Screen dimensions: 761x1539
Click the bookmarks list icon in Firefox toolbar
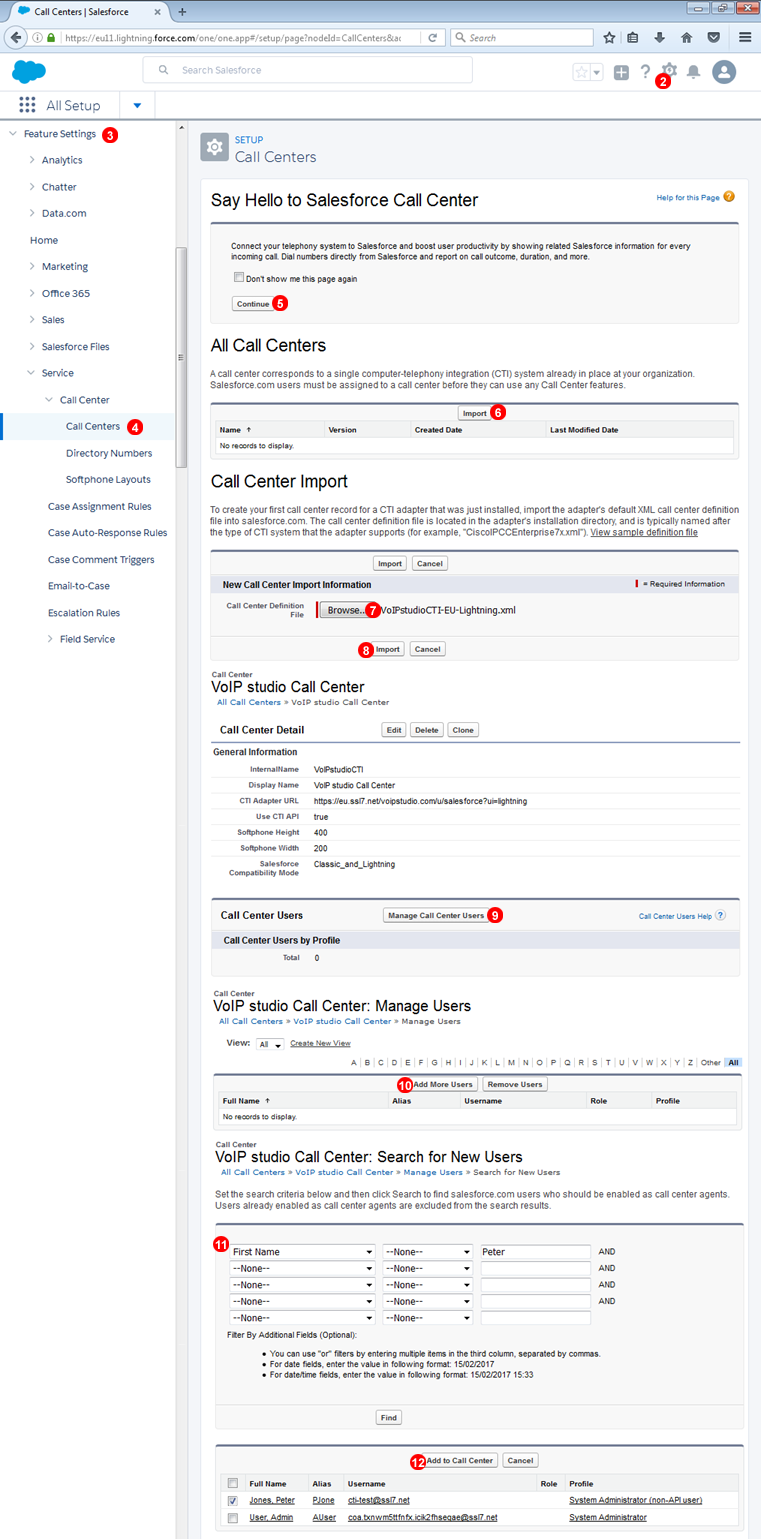tap(633, 37)
